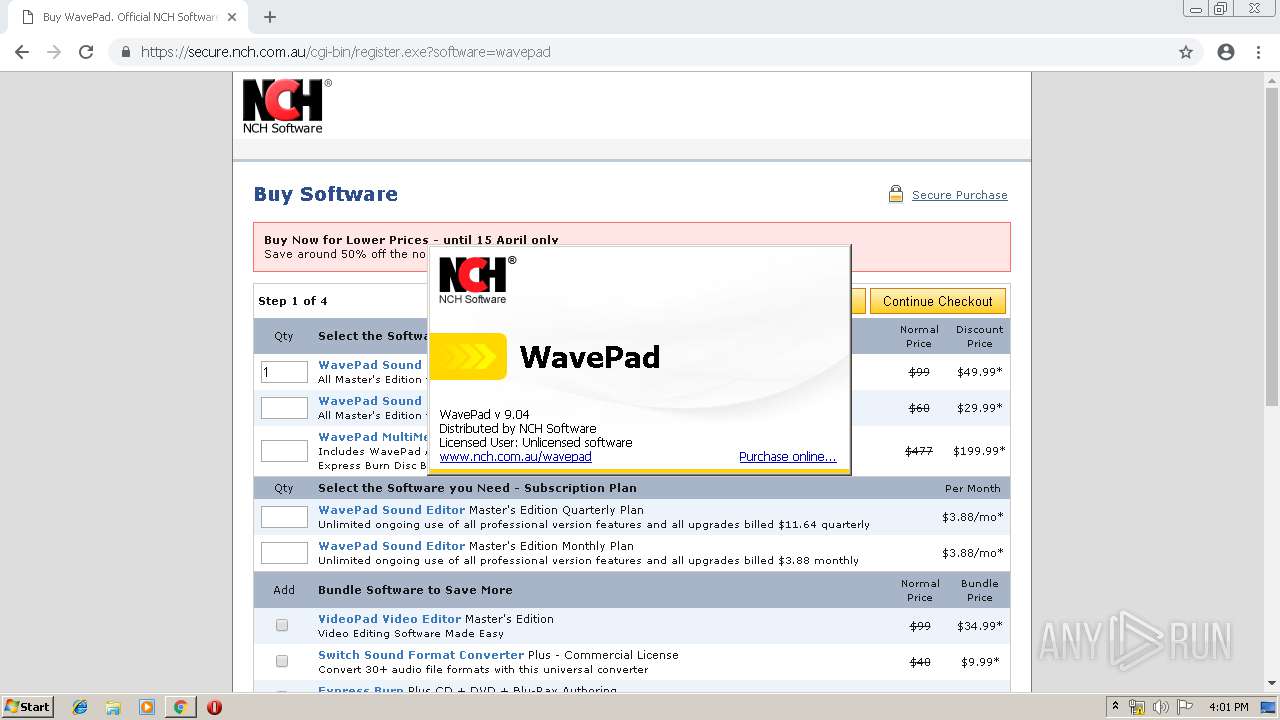Screen dimensions: 1280x720
Task: Go back in Chrome browser history
Action: point(22,52)
